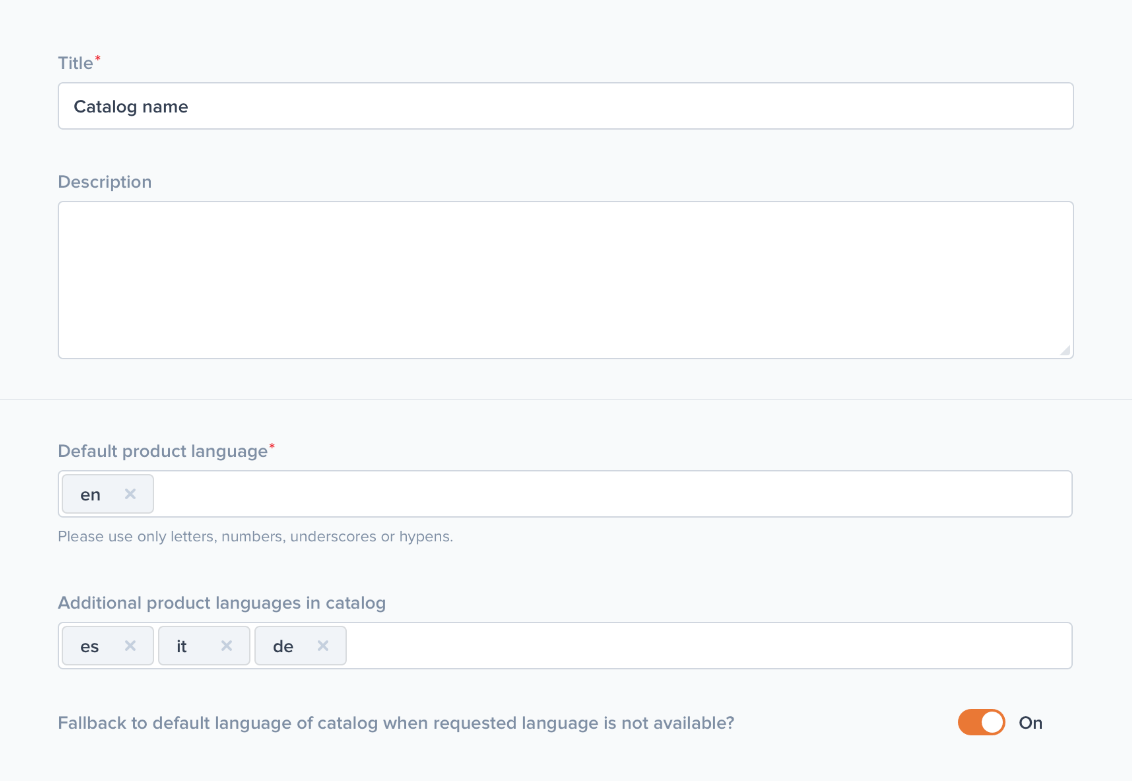Click the "Additional product languages in catalog" label
The image size is (1132, 781).
click(x=221, y=603)
